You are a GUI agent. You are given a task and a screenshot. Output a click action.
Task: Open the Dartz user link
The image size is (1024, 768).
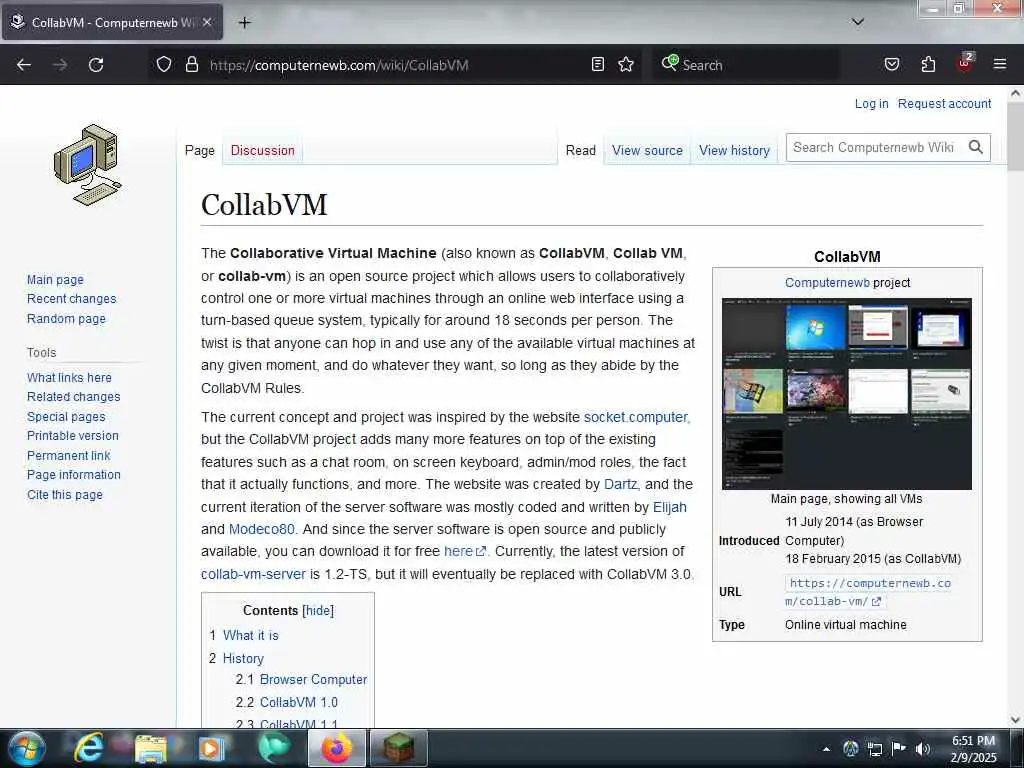pos(620,485)
